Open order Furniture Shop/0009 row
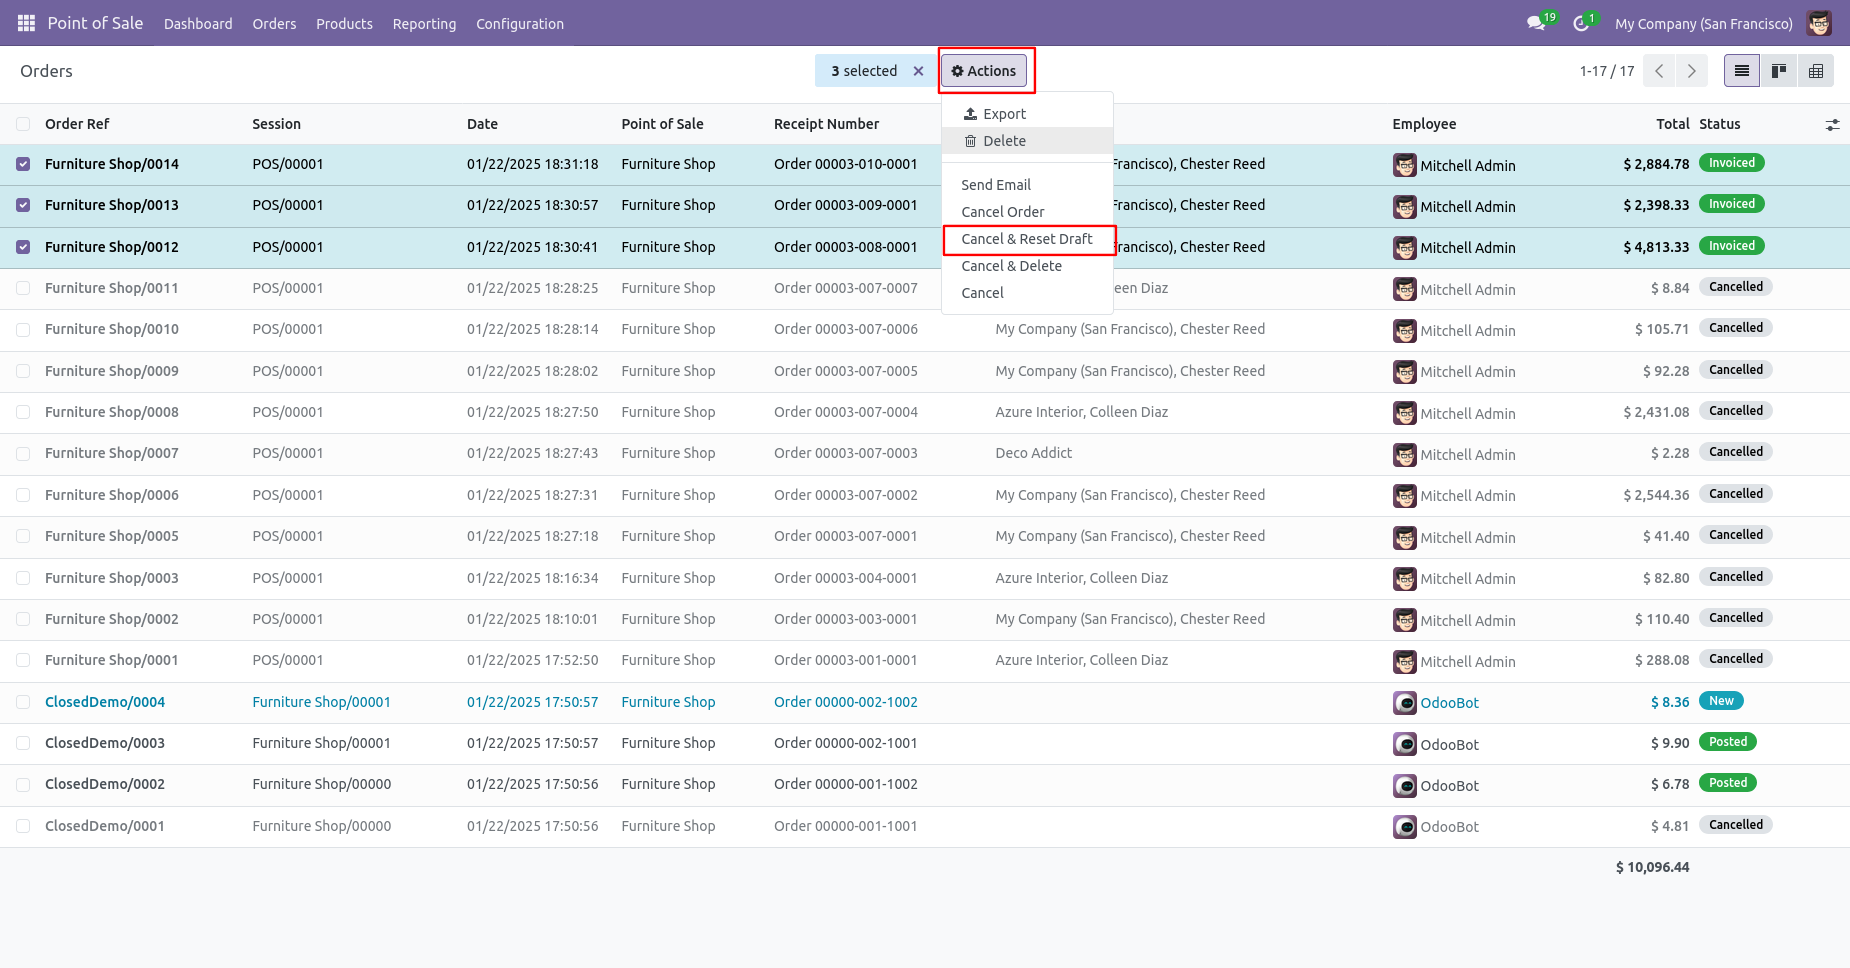This screenshot has width=1850, height=968. pos(925,371)
